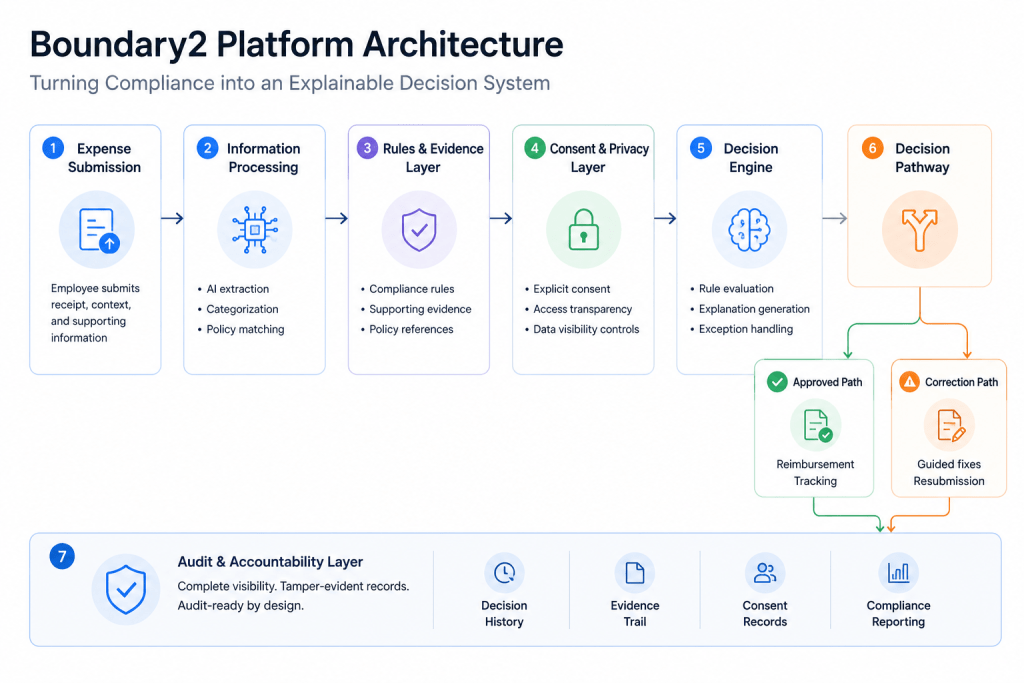This screenshot has width=1024, height=683.
Task: Click the Evidence Trail file icon
Action: 635,573
